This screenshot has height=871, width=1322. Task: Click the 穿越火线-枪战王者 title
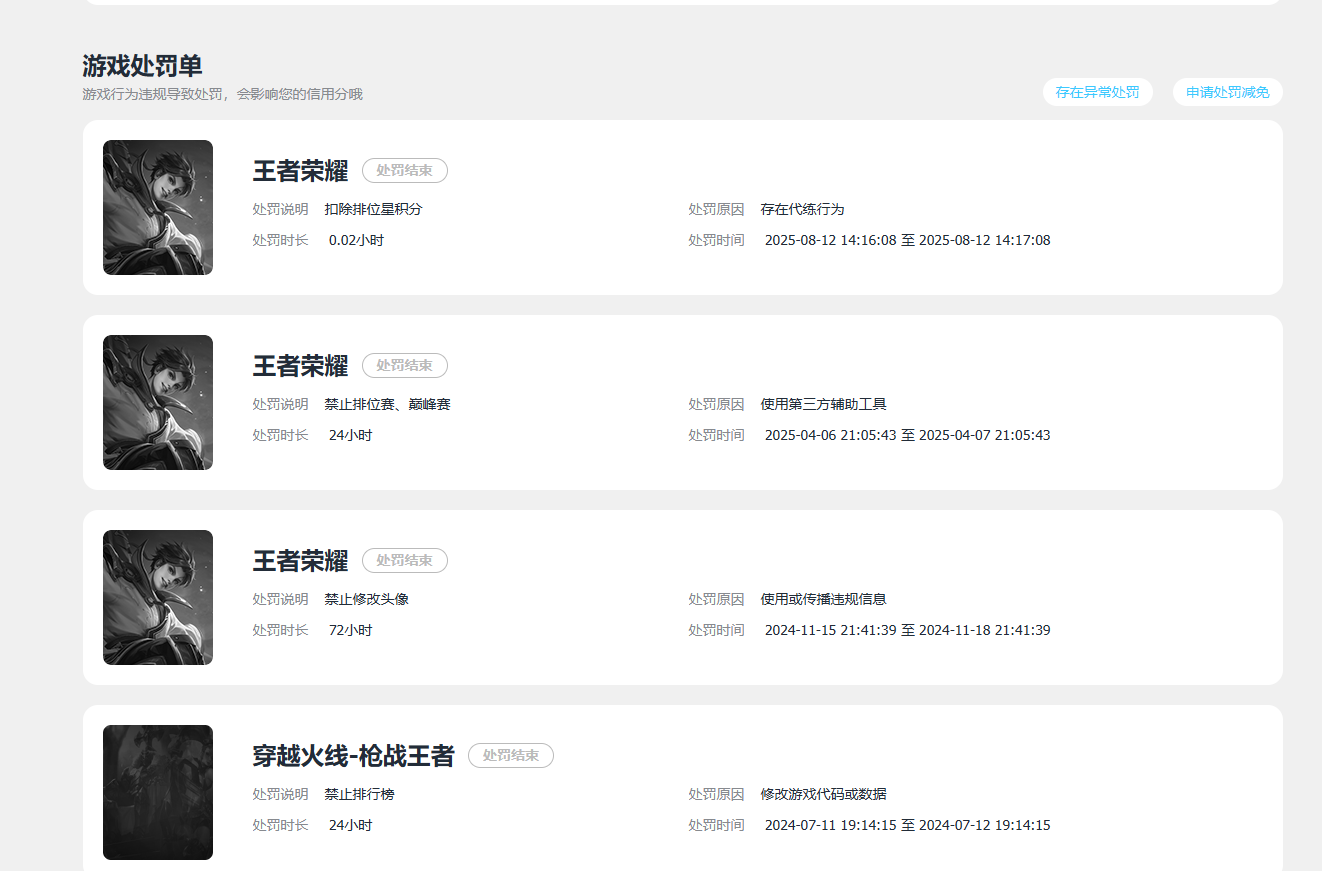pyautogui.click(x=353, y=756)
